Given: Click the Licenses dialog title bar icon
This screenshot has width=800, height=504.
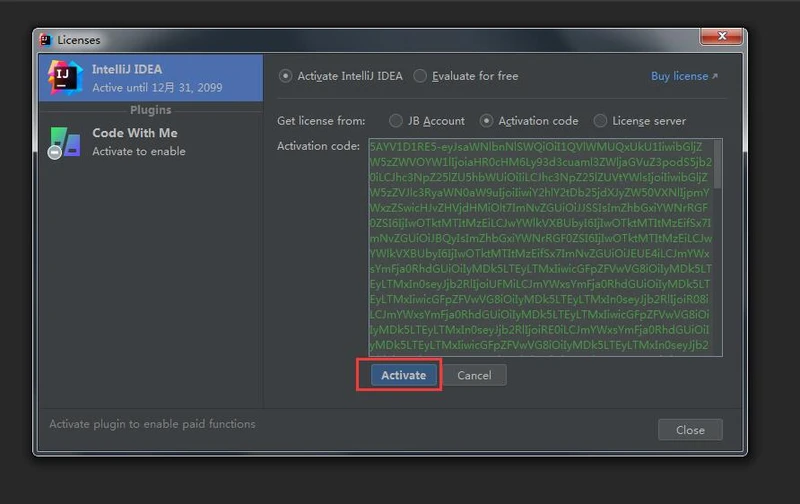Looking at the screenshot, I should click(46, 40).
